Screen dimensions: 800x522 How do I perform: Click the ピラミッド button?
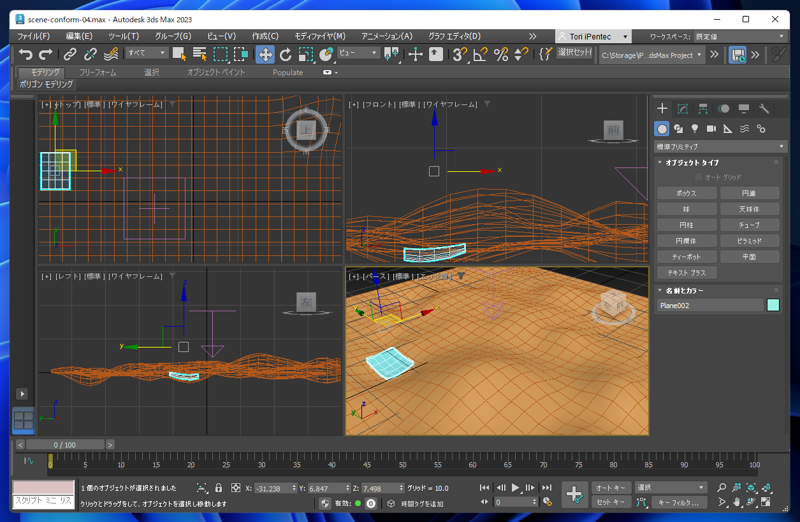tap(749, 241)
